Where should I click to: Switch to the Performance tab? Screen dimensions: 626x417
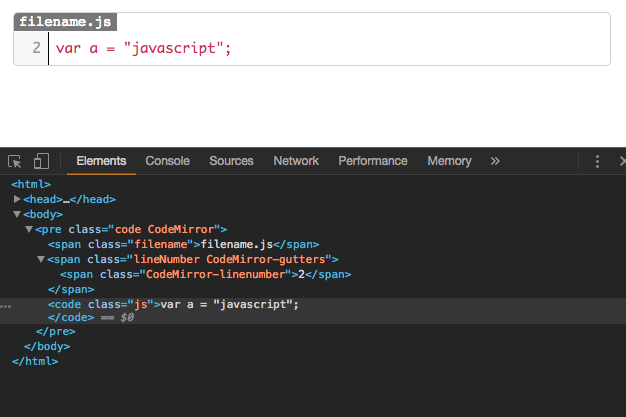(372, 161)
